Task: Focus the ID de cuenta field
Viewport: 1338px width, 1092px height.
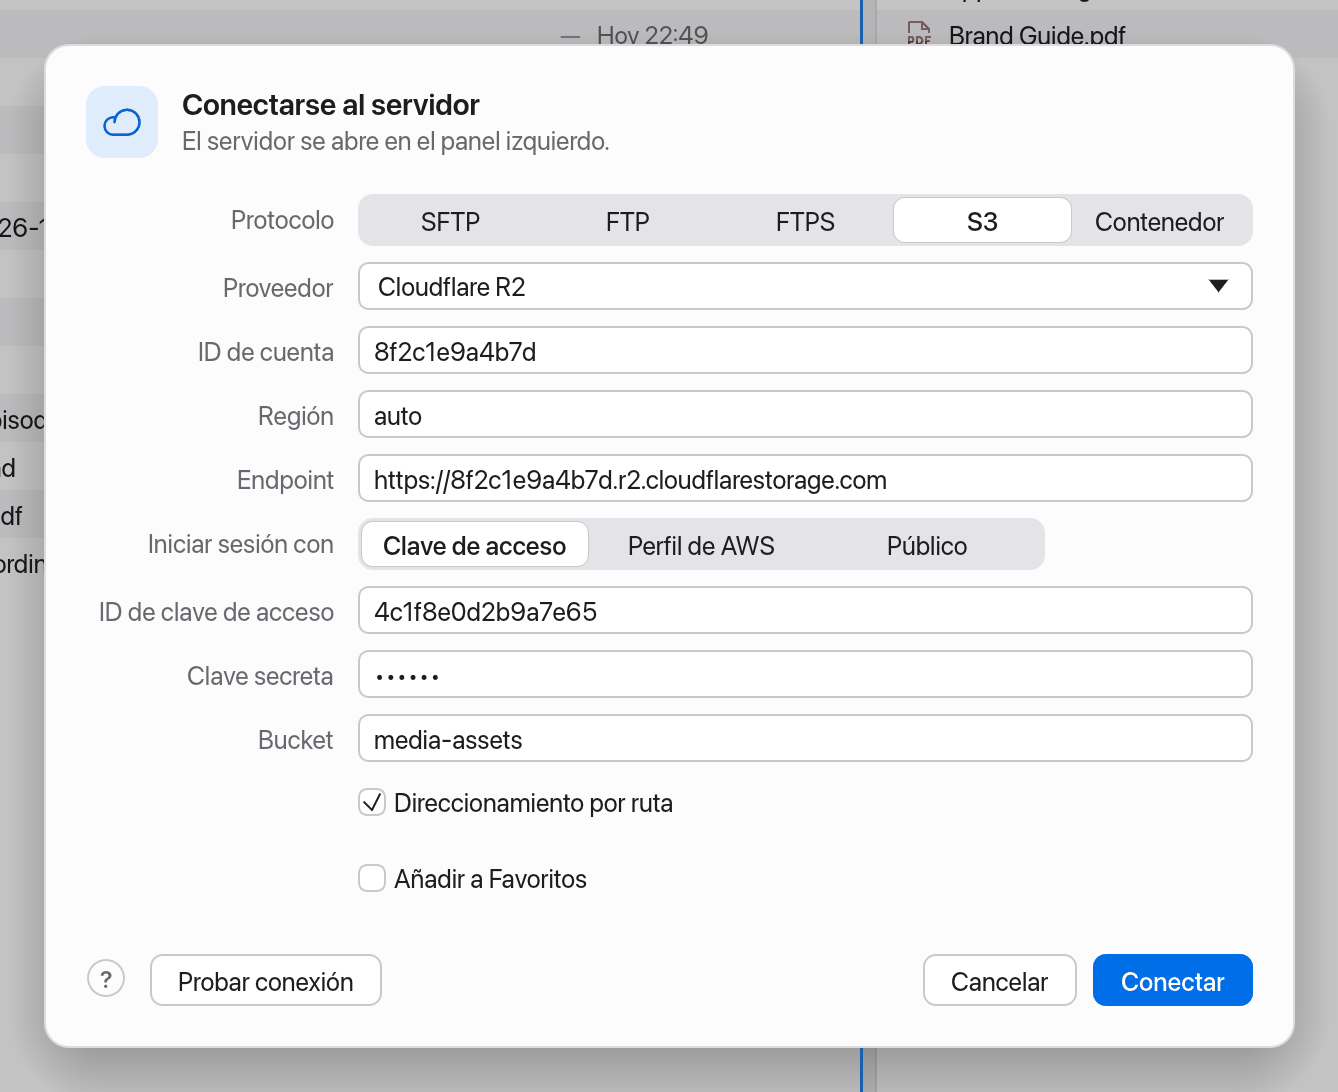Action: tap(805, 351)
